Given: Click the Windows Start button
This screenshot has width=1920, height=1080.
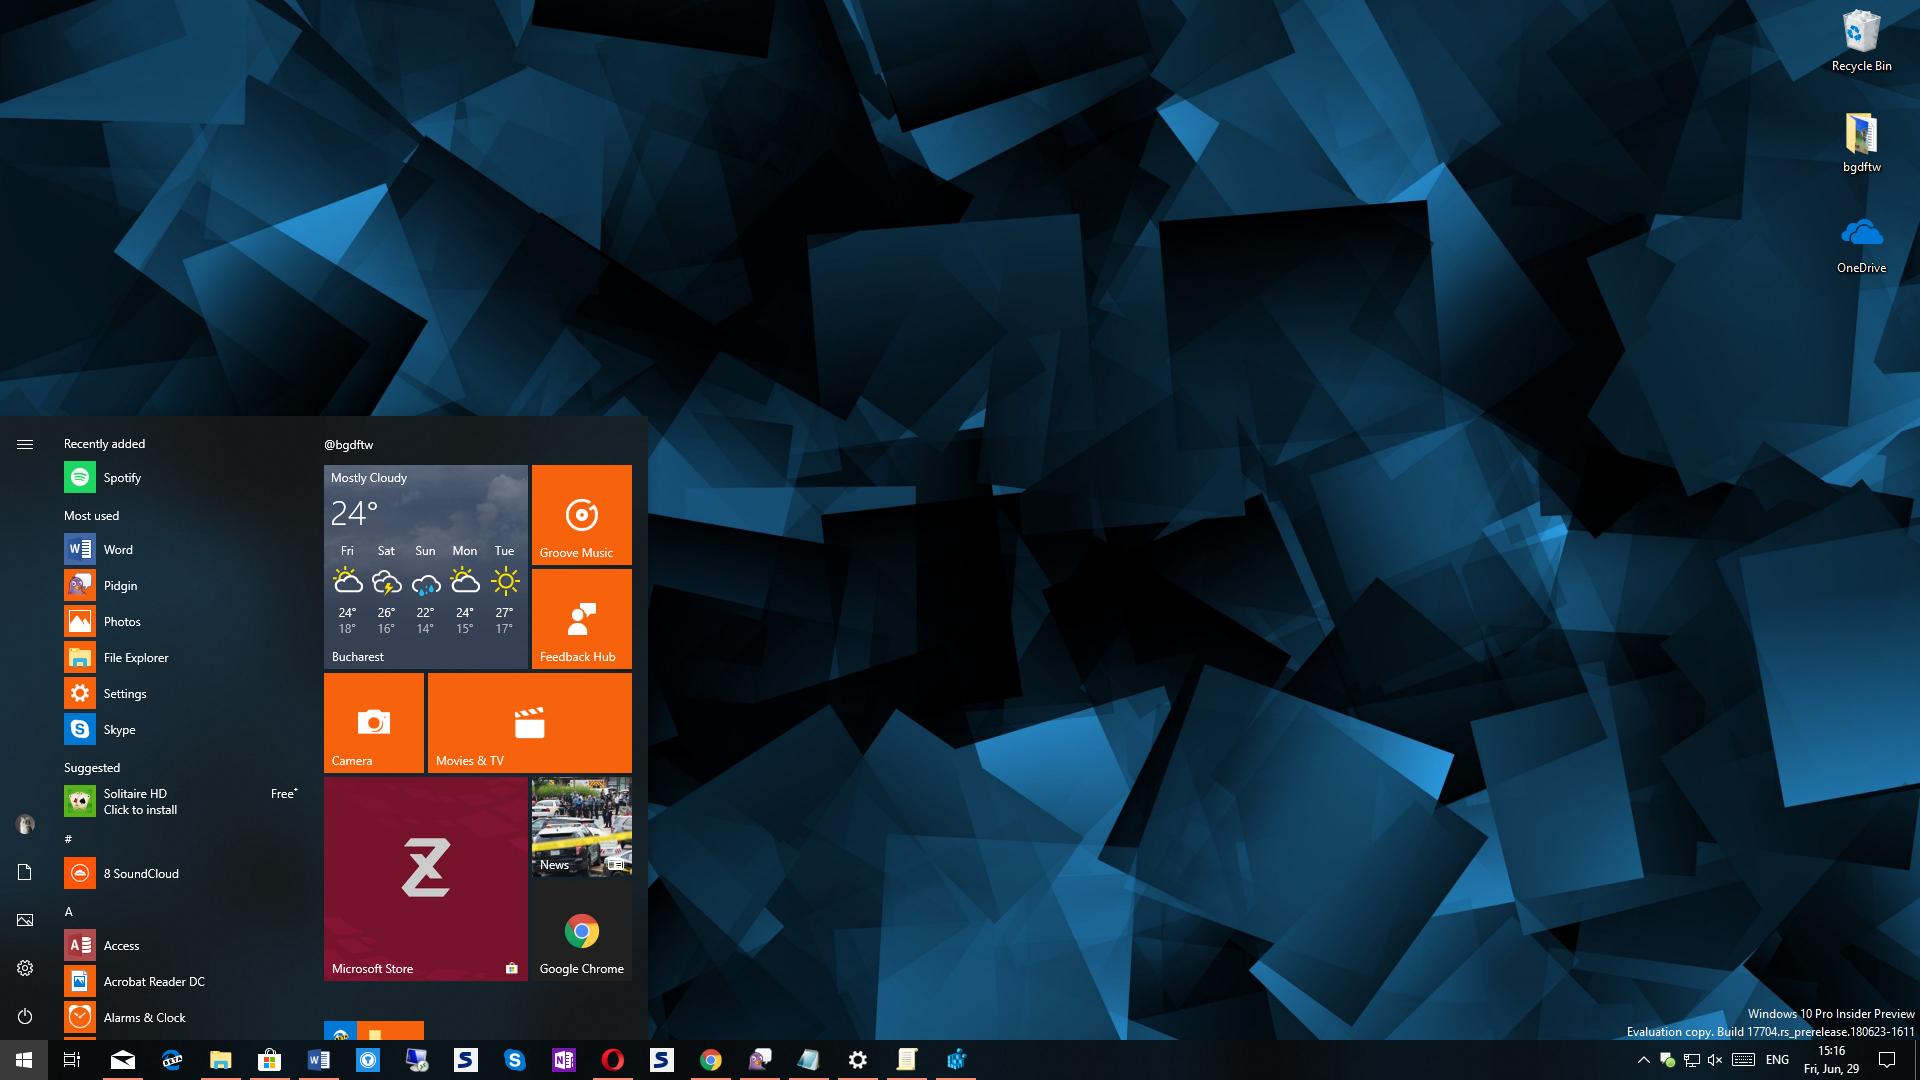Looking at the screenshot, I should [24, 1060].
